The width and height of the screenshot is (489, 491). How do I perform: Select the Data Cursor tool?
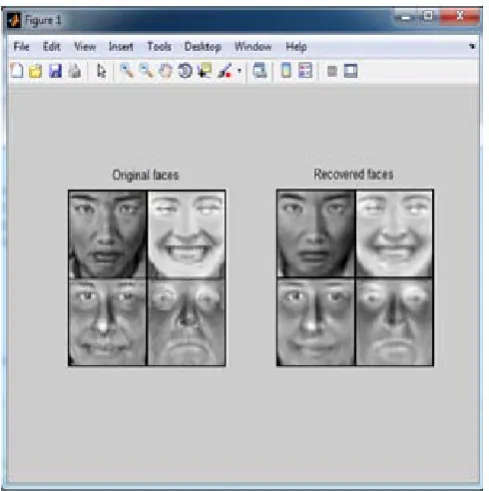(204, 71)
